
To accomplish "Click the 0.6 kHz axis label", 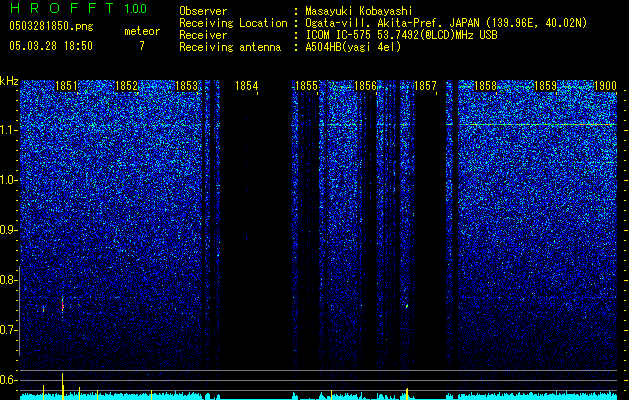I will point(8,380).
